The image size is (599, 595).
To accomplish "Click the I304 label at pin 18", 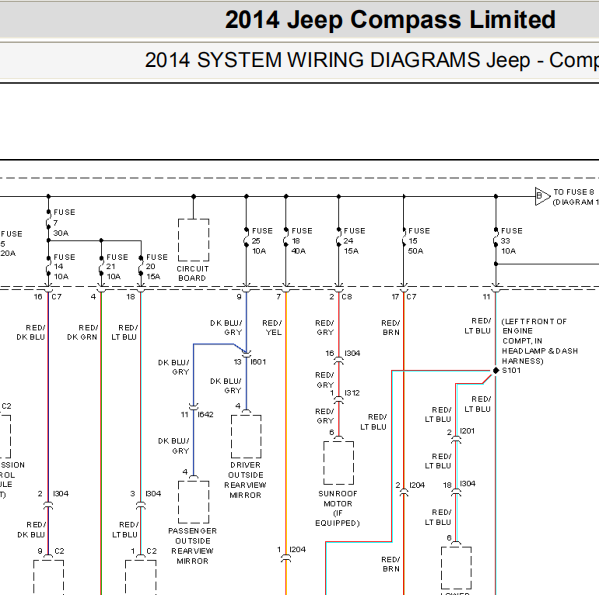I will click(x=468, y=483).
